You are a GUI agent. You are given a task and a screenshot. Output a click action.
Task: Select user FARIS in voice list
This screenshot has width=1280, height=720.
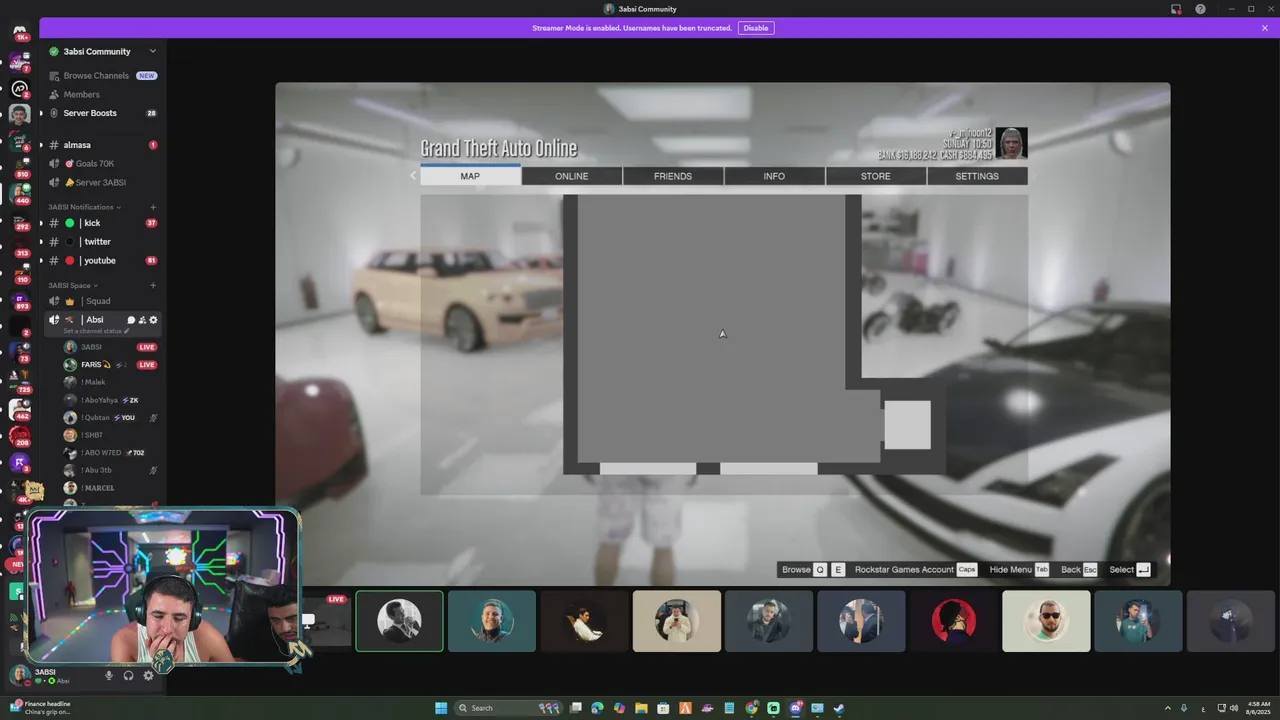(x=109, y=365)
